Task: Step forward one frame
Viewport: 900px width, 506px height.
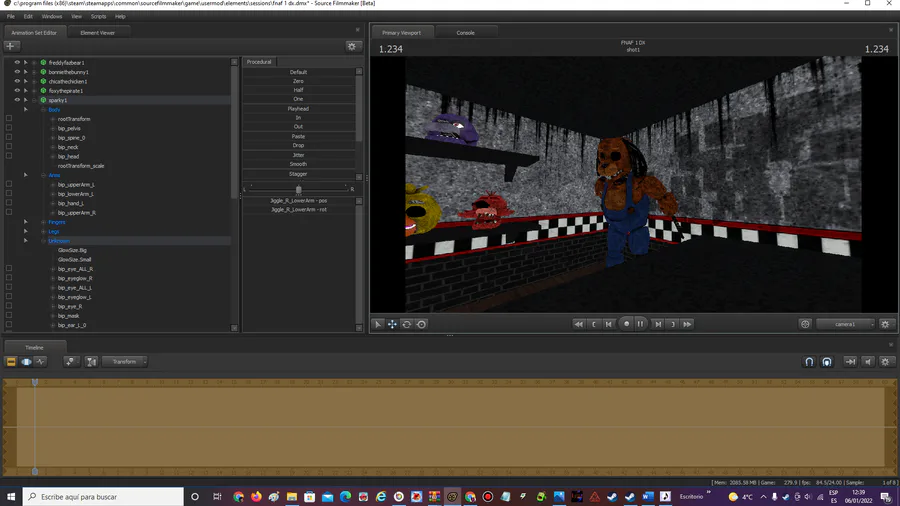Action: pyautogui.click(x=658, y=324)
